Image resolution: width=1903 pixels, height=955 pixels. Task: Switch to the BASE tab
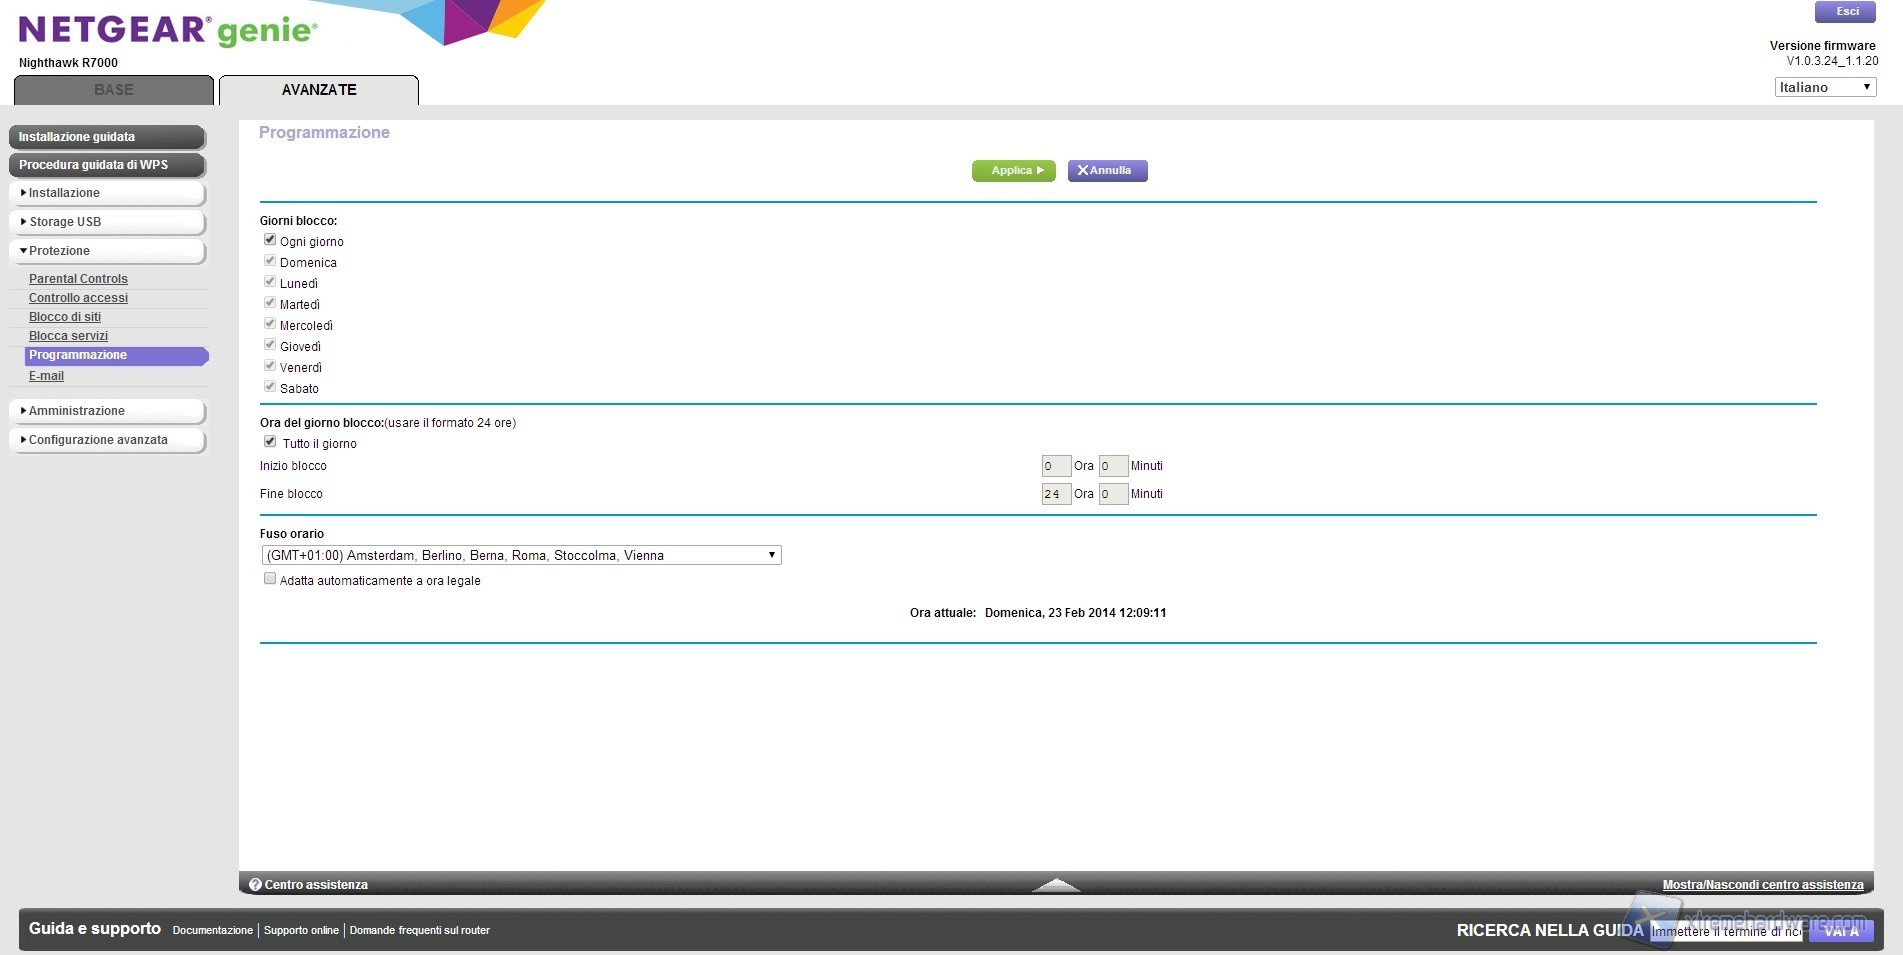click(x=114, y=90)
